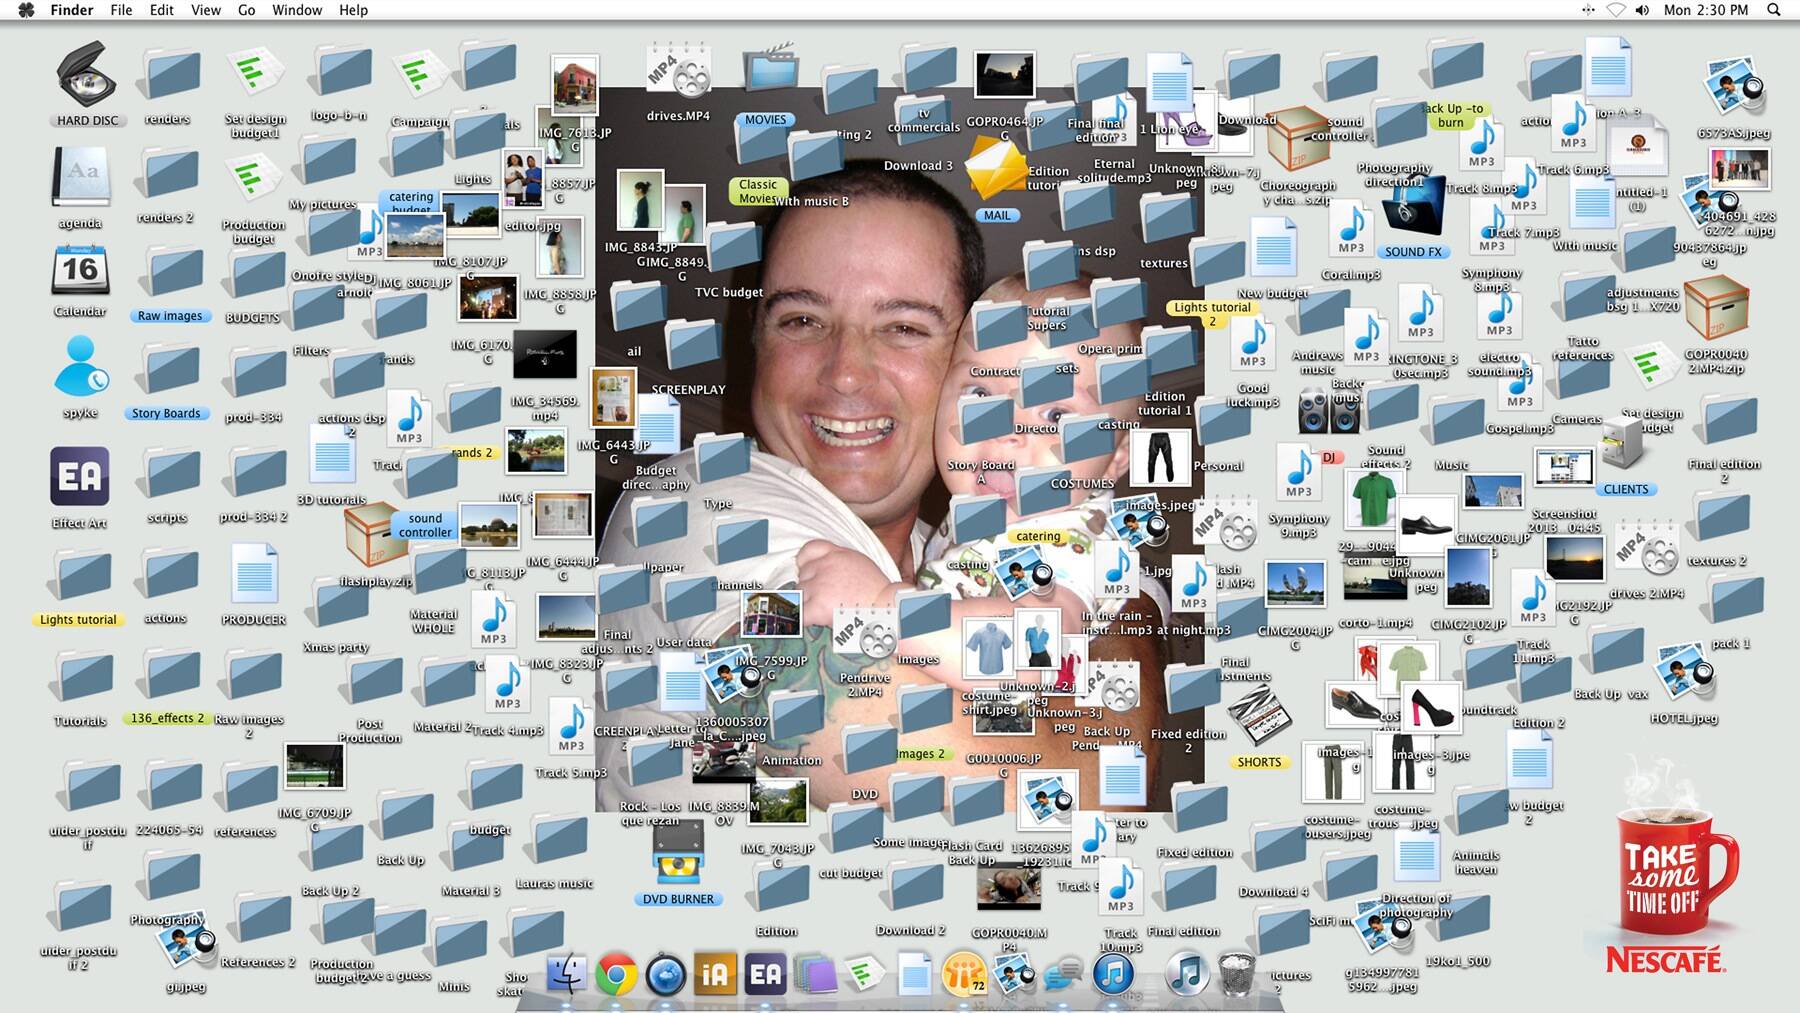Click the volume speaker menu bar icon
The width and height of the screenshot is (1800, 1013).
(1642, 10)
